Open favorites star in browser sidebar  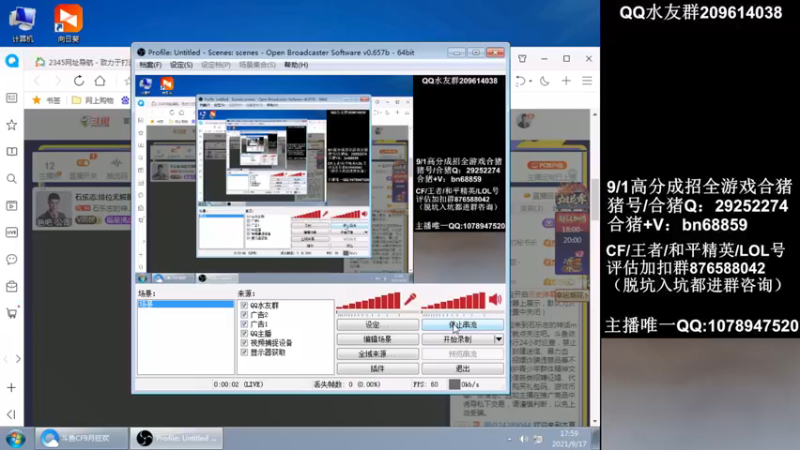[x=11, y=124]
